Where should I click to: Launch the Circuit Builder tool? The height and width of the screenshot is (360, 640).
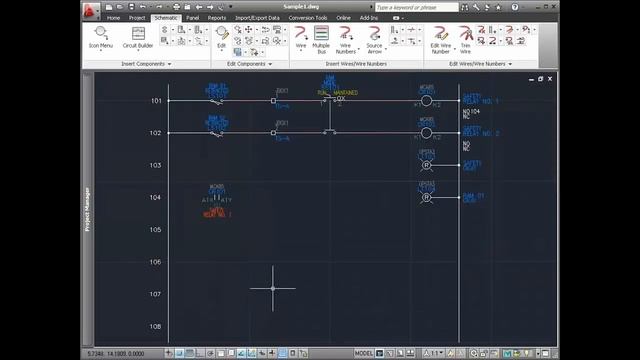coord(138,38)
